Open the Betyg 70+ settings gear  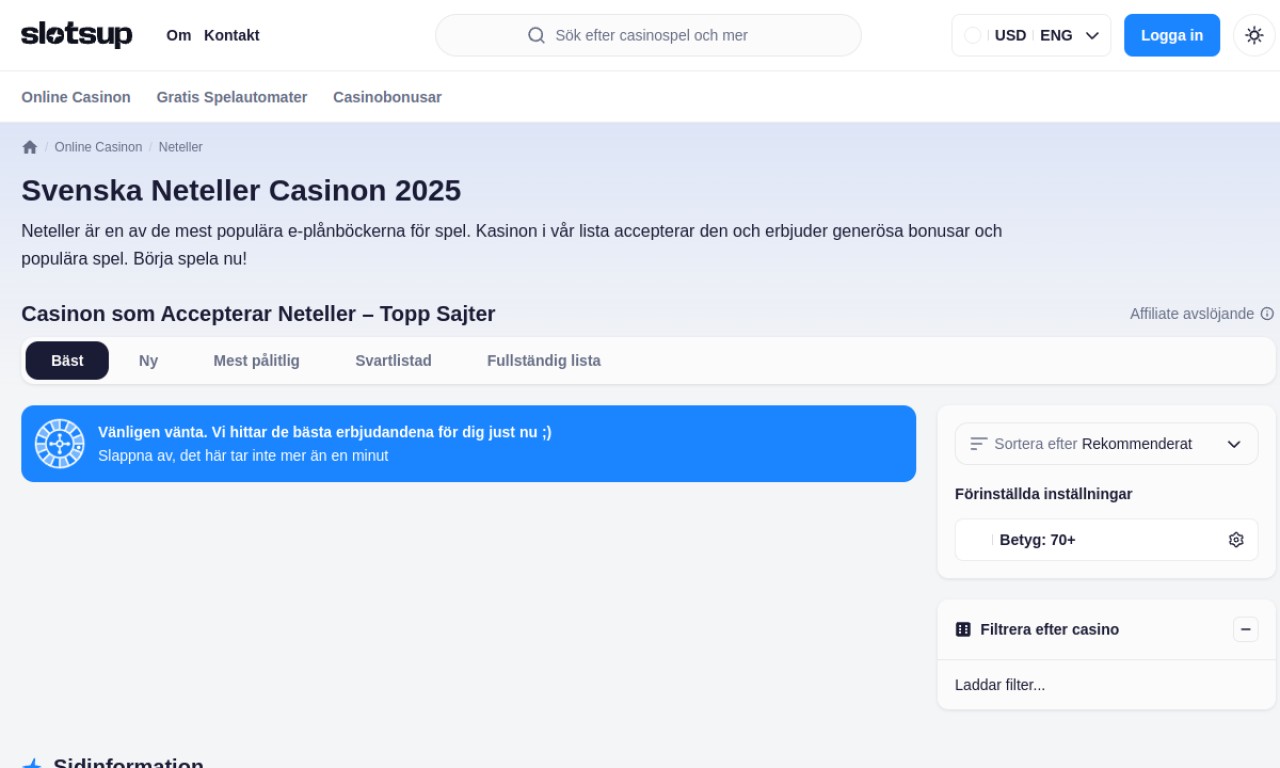tap(1236, 540)
